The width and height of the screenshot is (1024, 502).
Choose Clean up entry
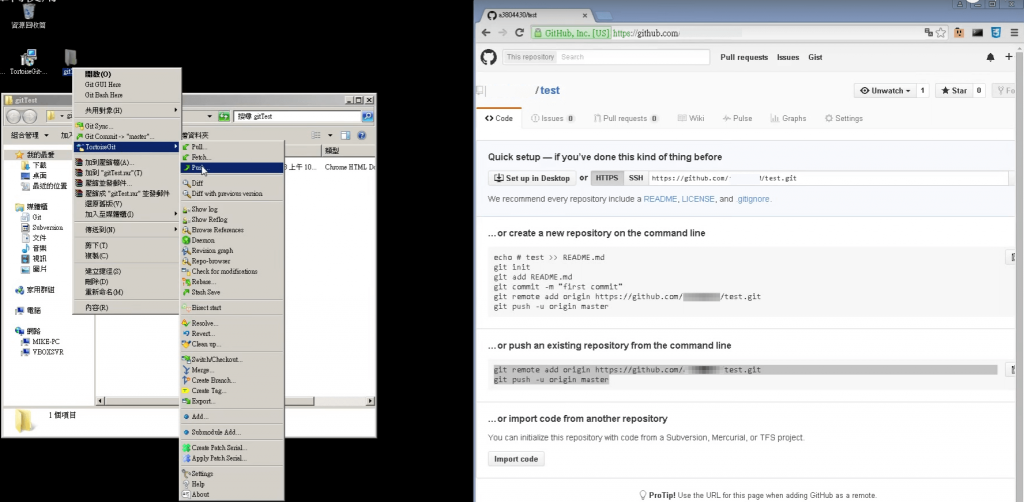tap(232, 344)
